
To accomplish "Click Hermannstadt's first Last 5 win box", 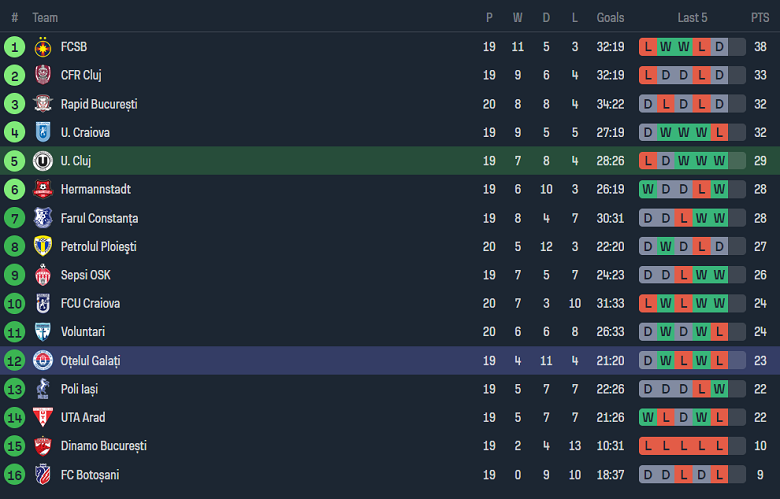I will 648,189.
